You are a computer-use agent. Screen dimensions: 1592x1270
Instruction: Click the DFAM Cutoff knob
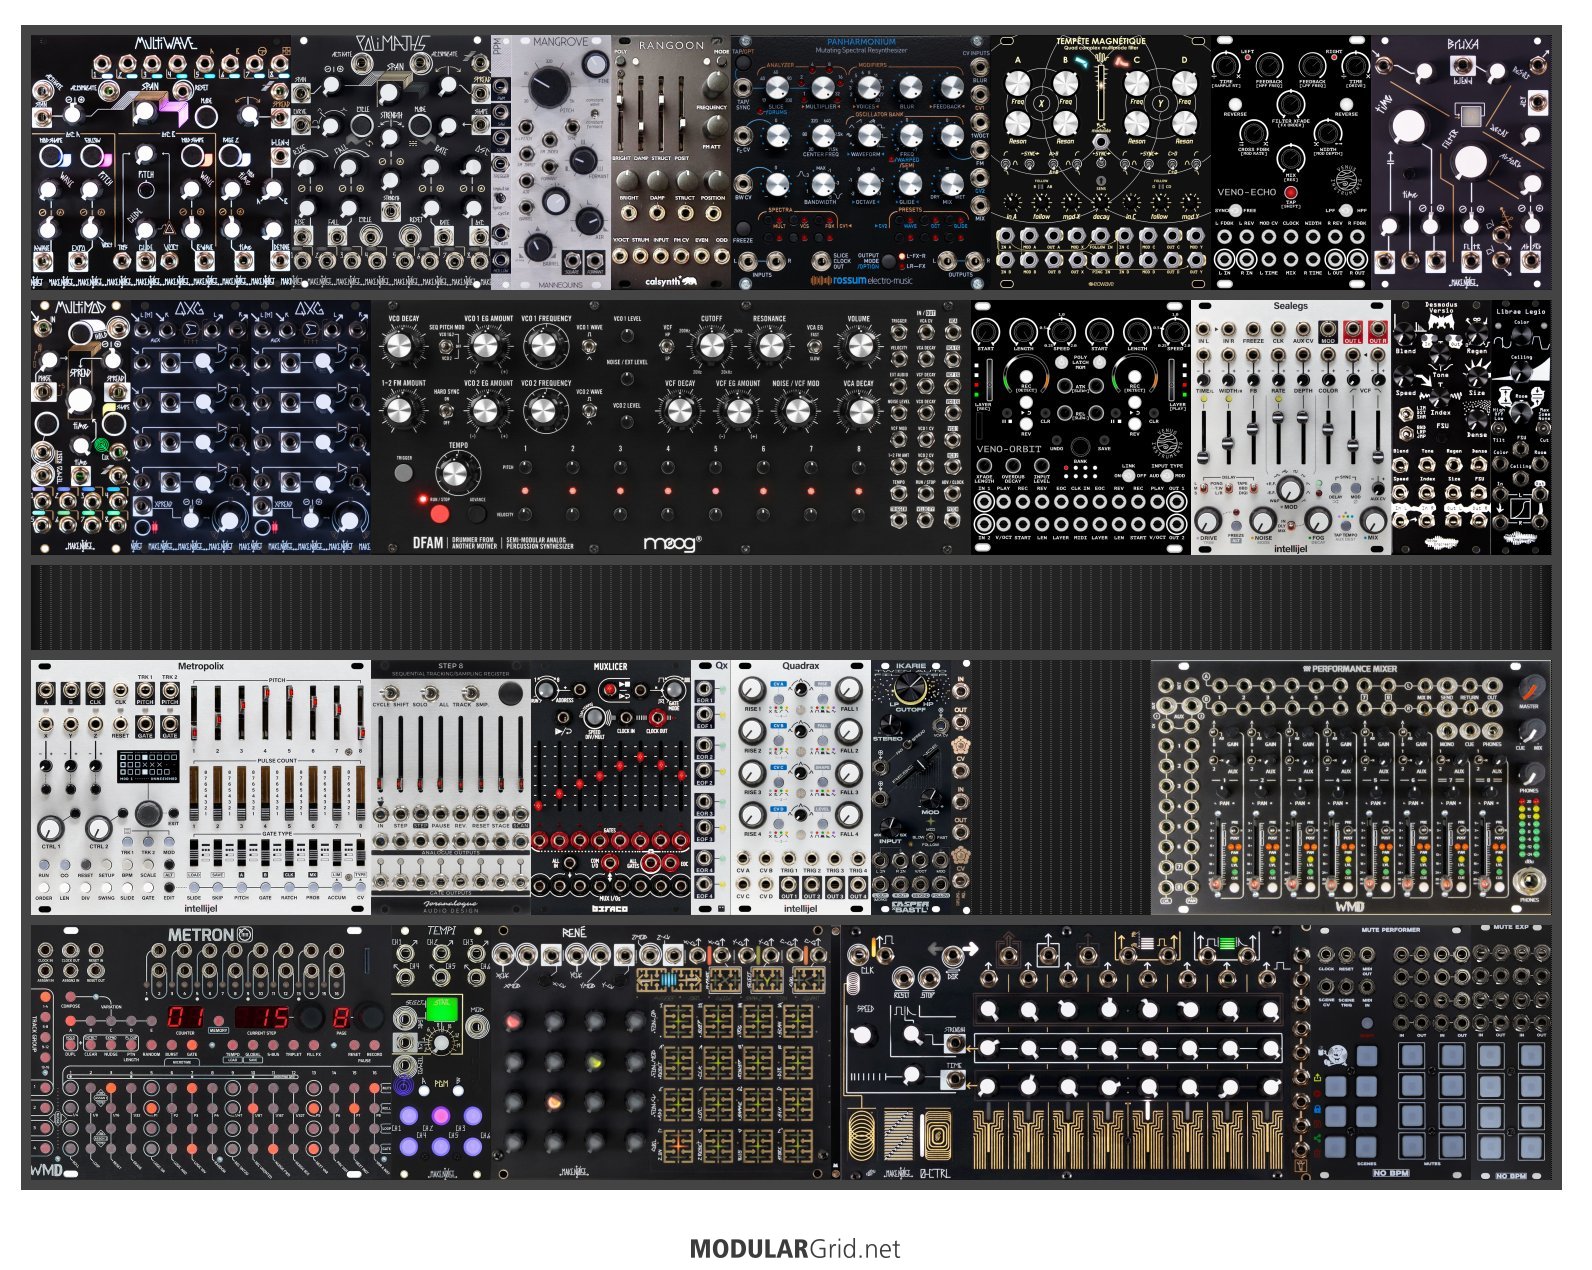[x=711, y=346]
